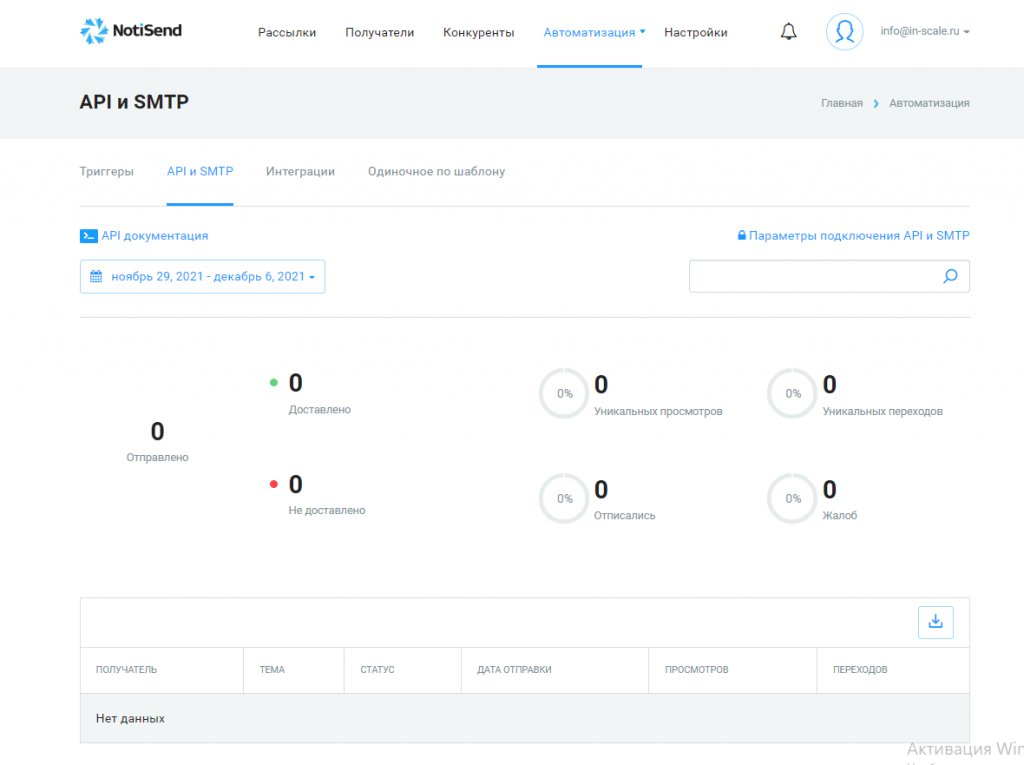Viewport: 1024px width, 765px height.
Task: Click the ПЕРЕХОДОВ column header
Action: pos(860,670)
